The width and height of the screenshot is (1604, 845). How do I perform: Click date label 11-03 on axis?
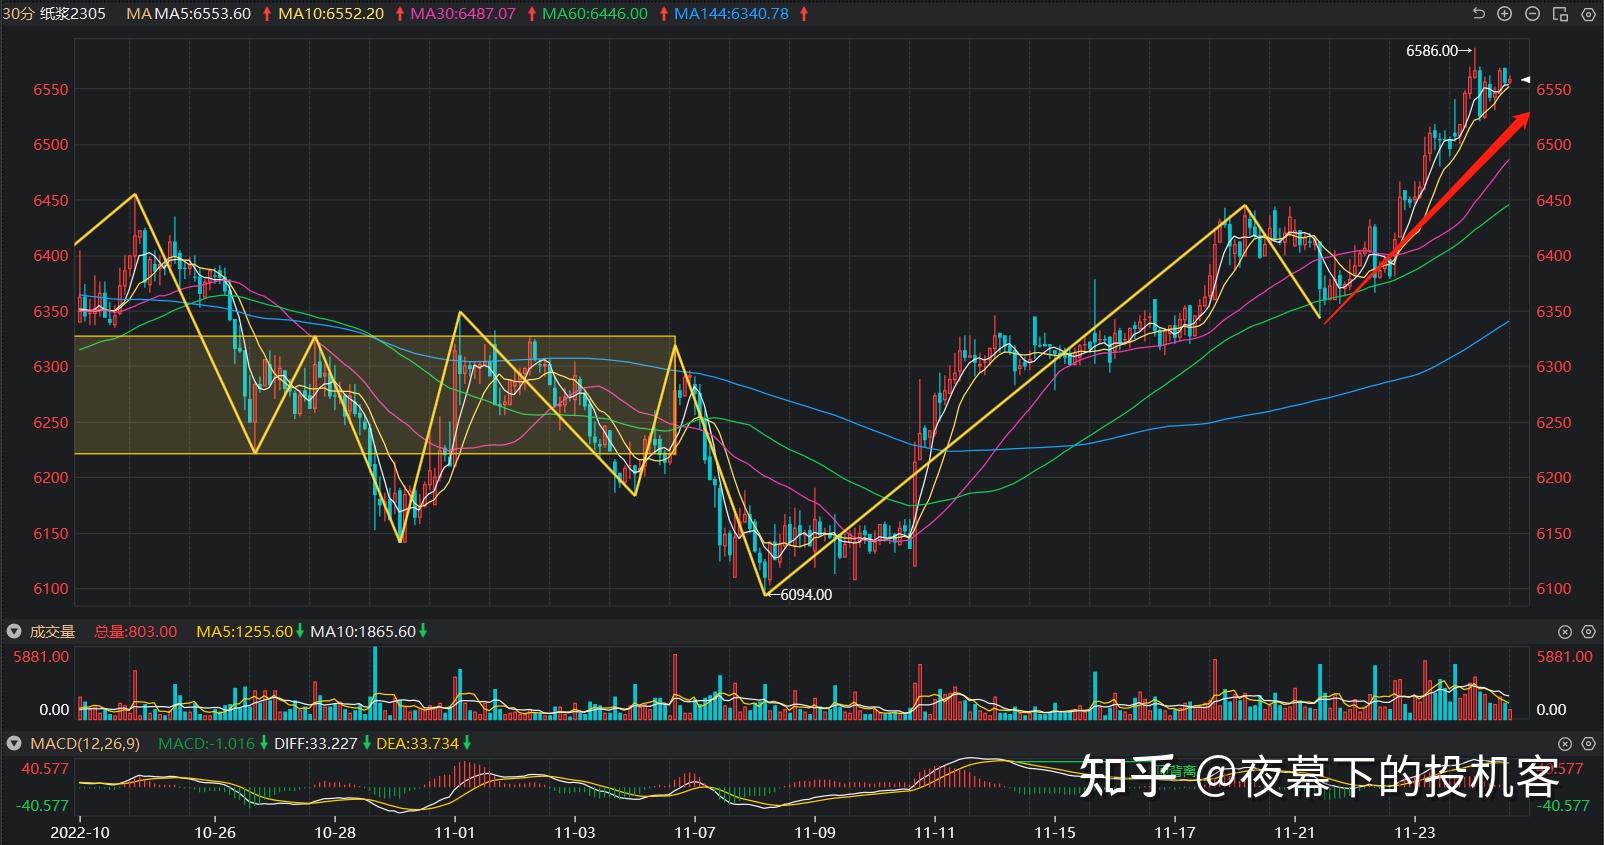575,832
